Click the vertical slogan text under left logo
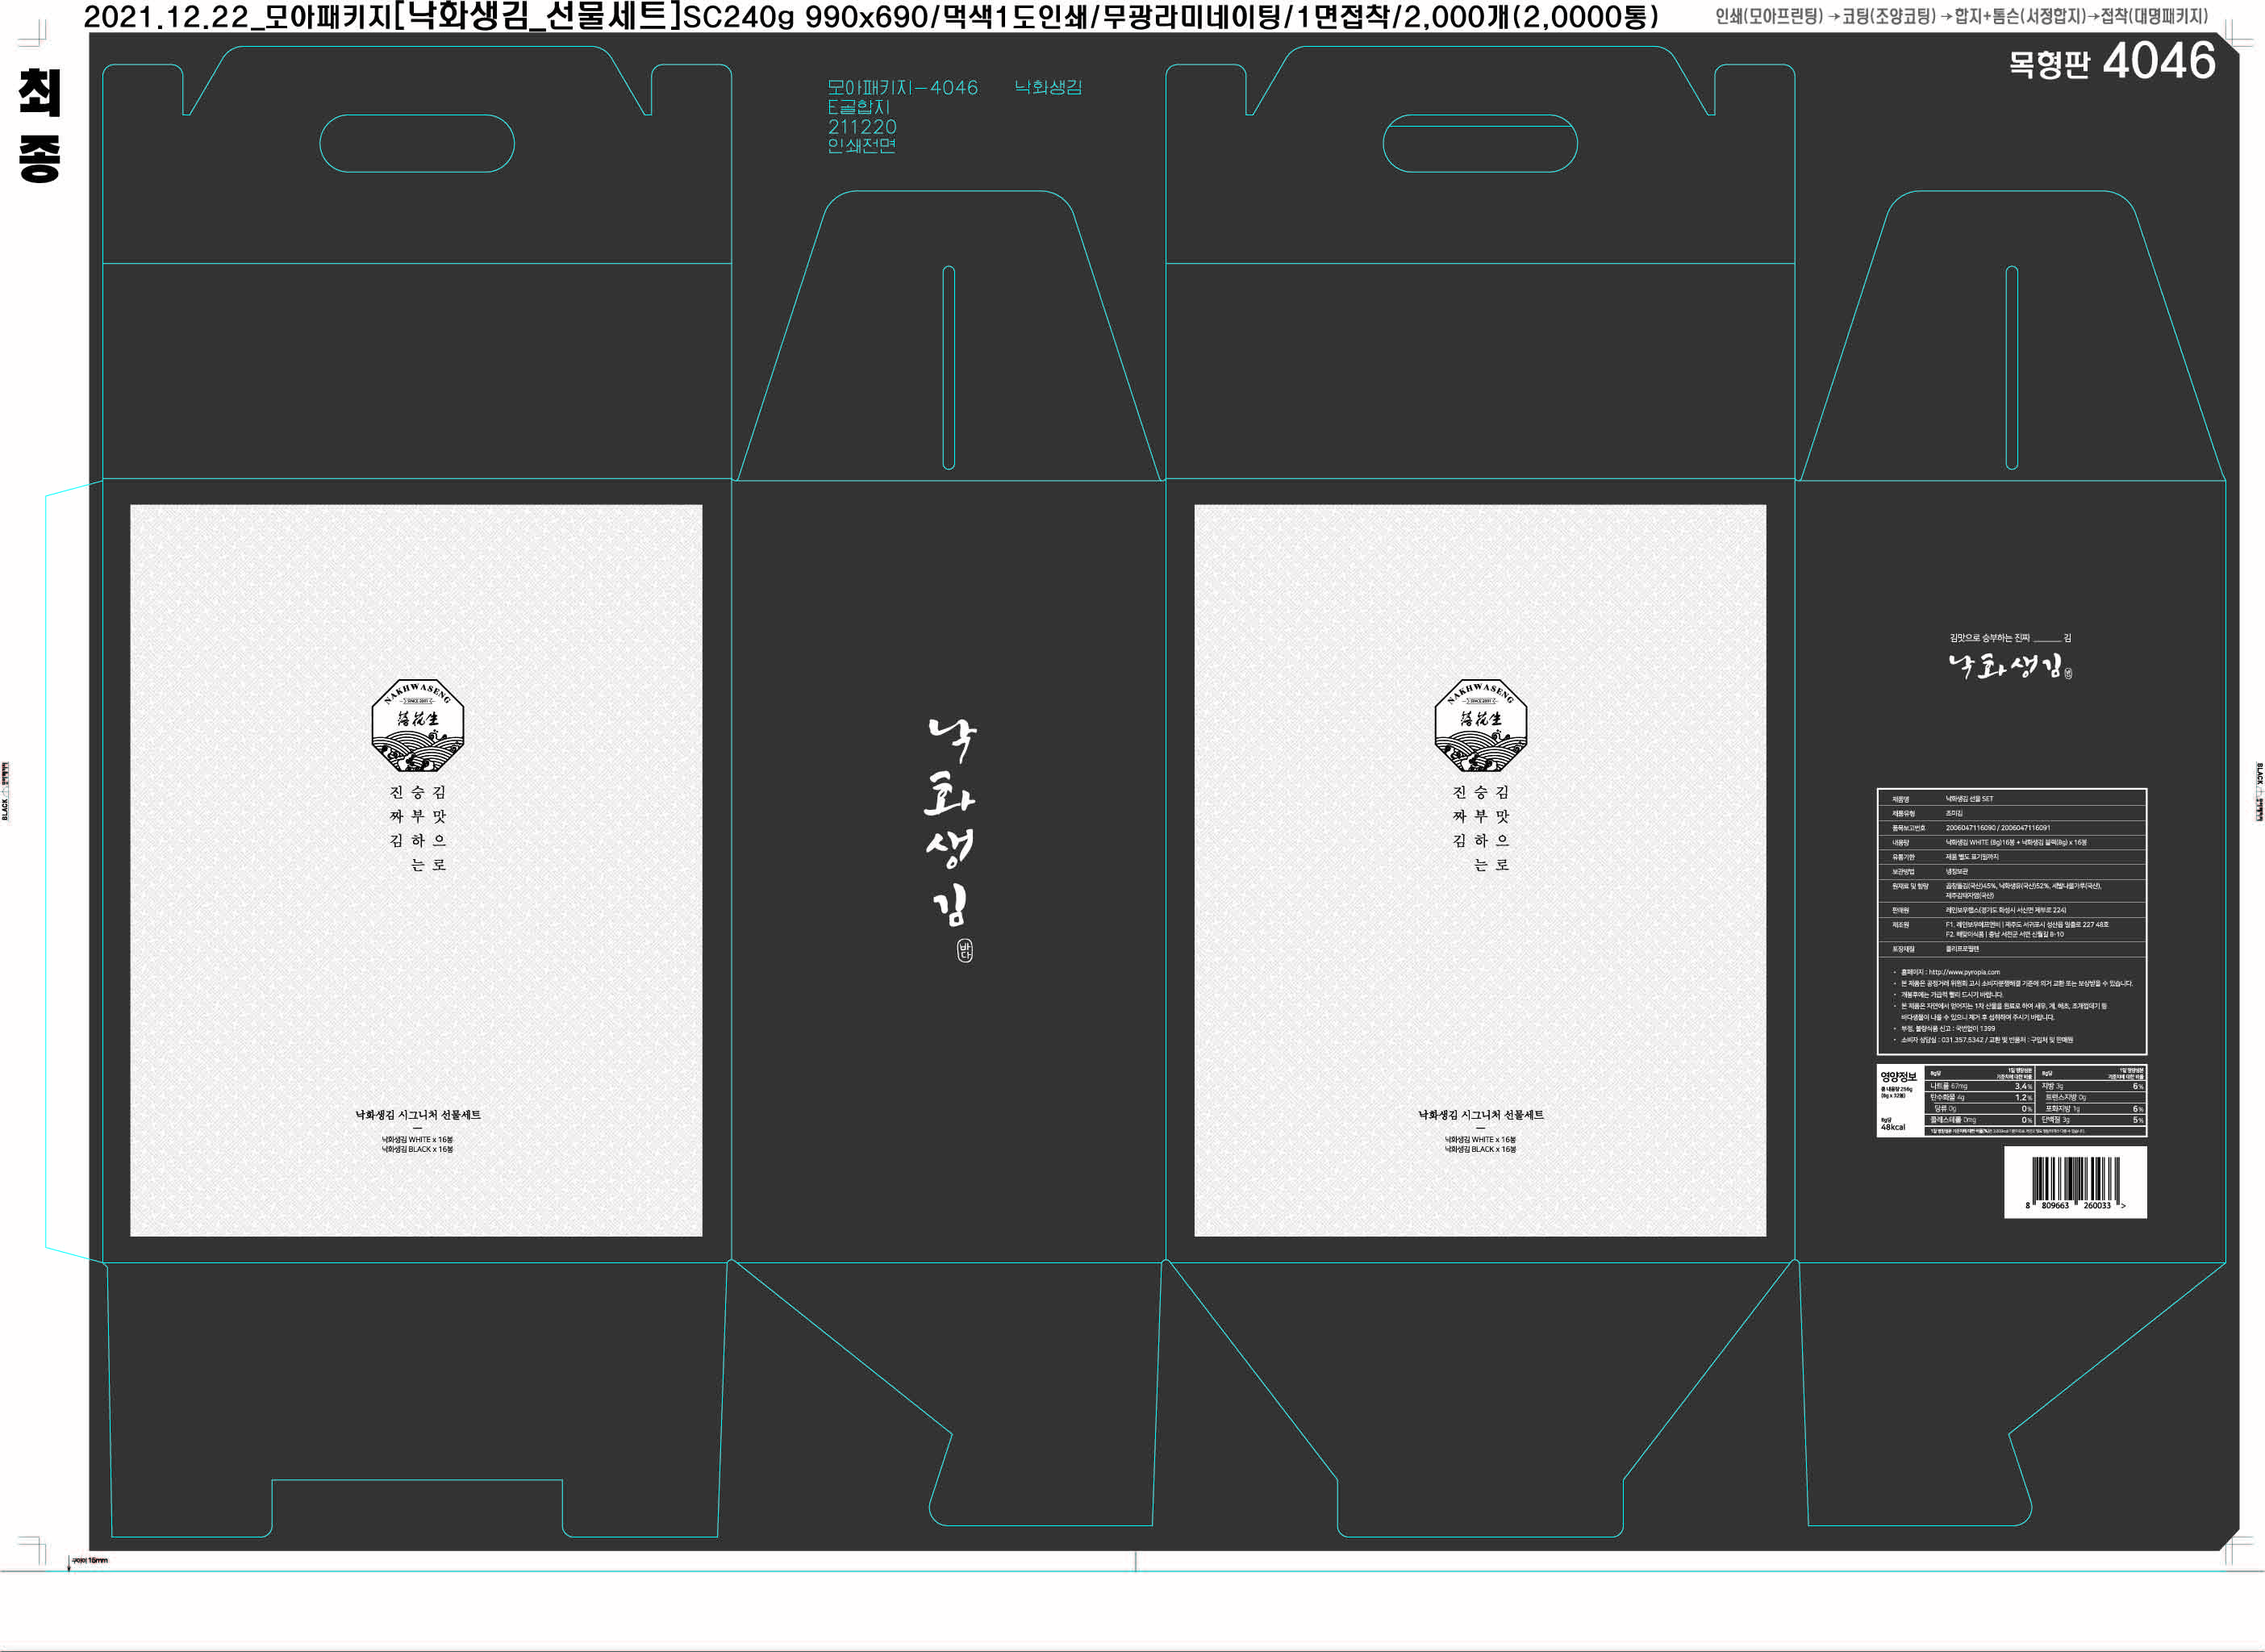The height and width of the screenshot is (1652, 2265). click(417, 828)
